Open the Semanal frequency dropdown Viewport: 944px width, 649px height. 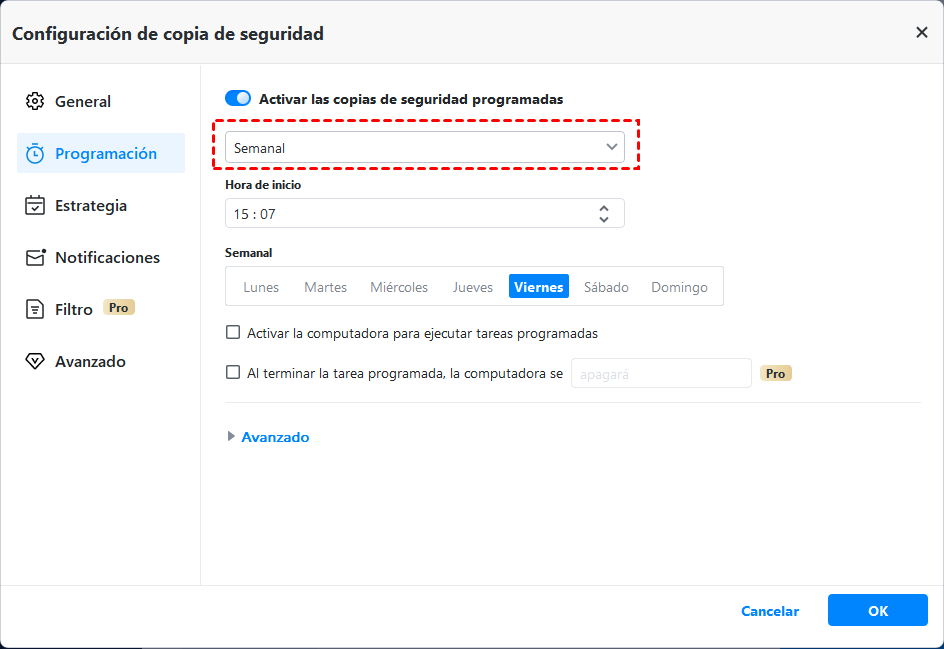point(424,148)
